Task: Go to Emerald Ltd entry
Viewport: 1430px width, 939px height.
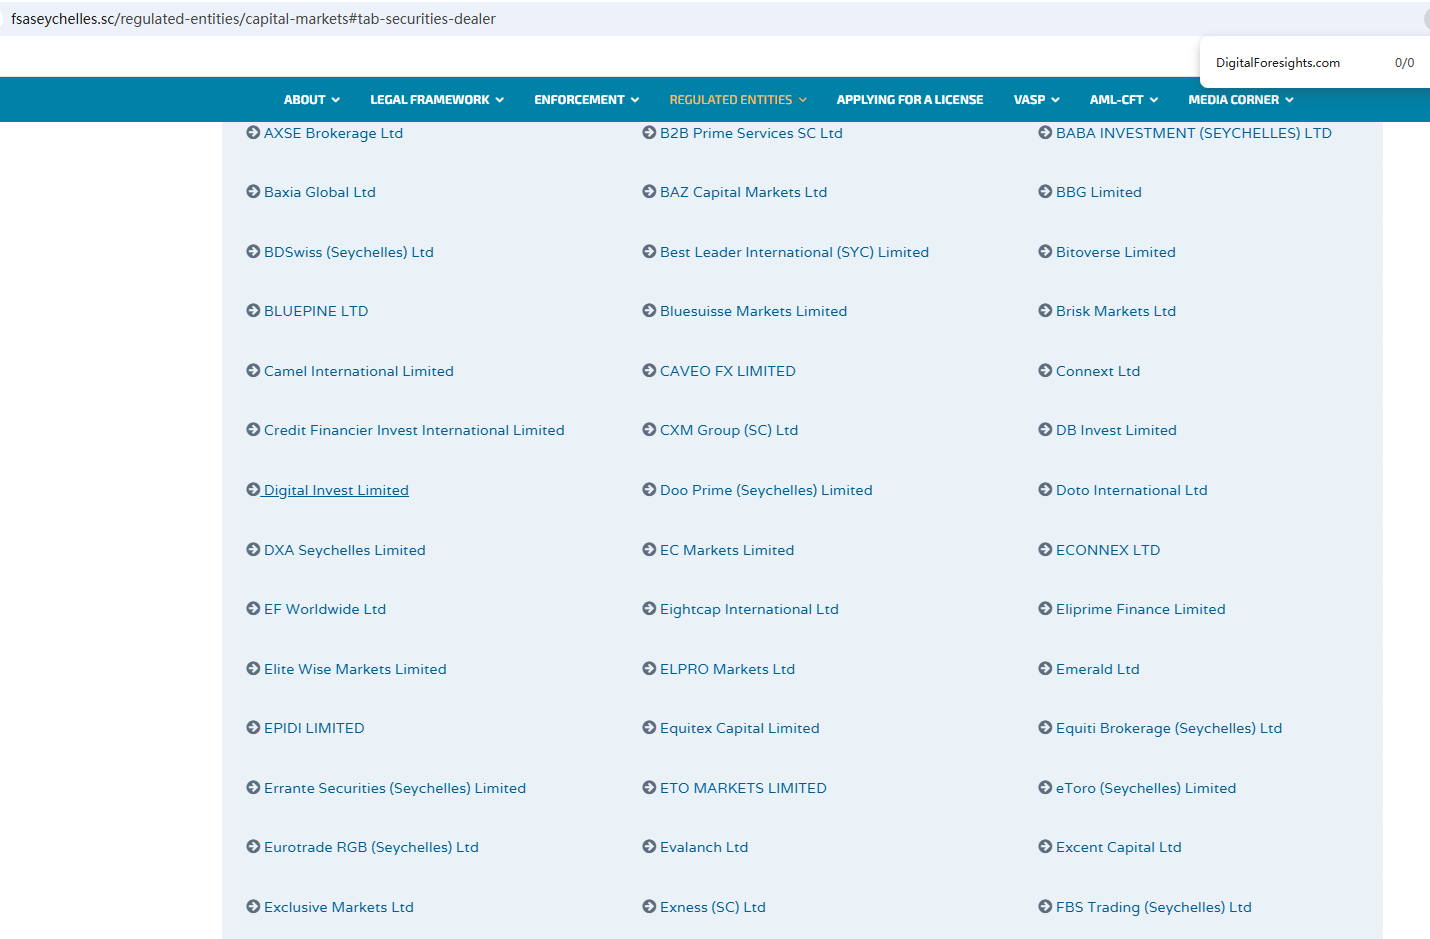Action: pos(1097,669)
